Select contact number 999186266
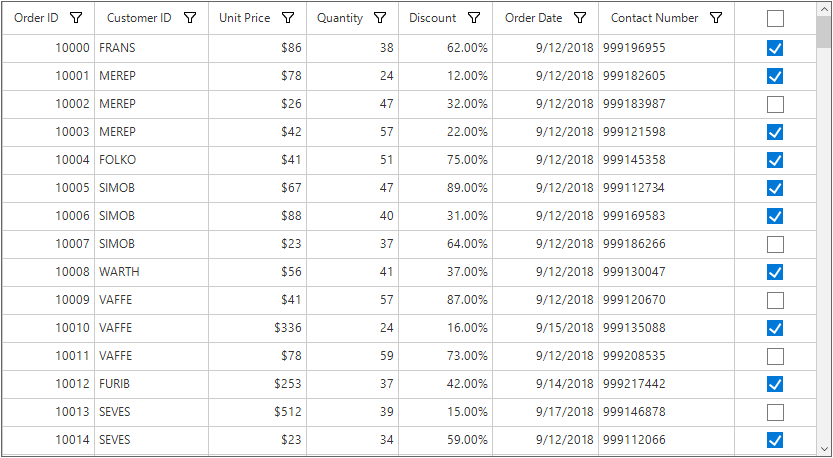 pos(667,244)
